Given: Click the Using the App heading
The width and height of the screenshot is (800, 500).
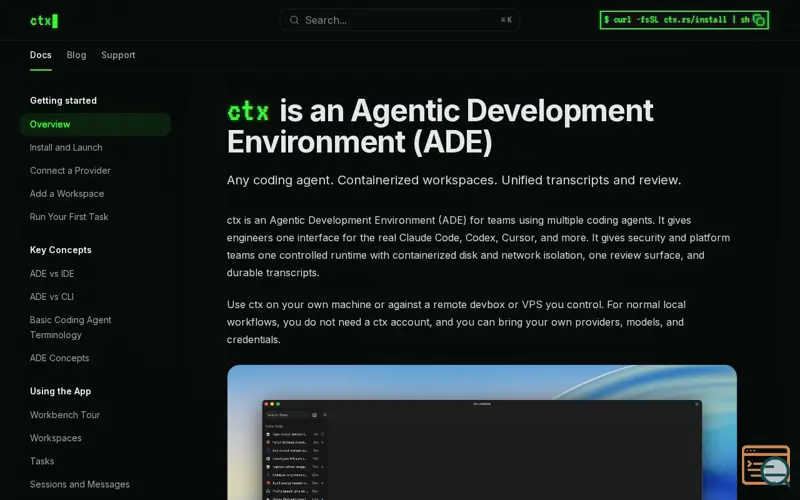Looking at the screenshot, I should tap(60, 391).
